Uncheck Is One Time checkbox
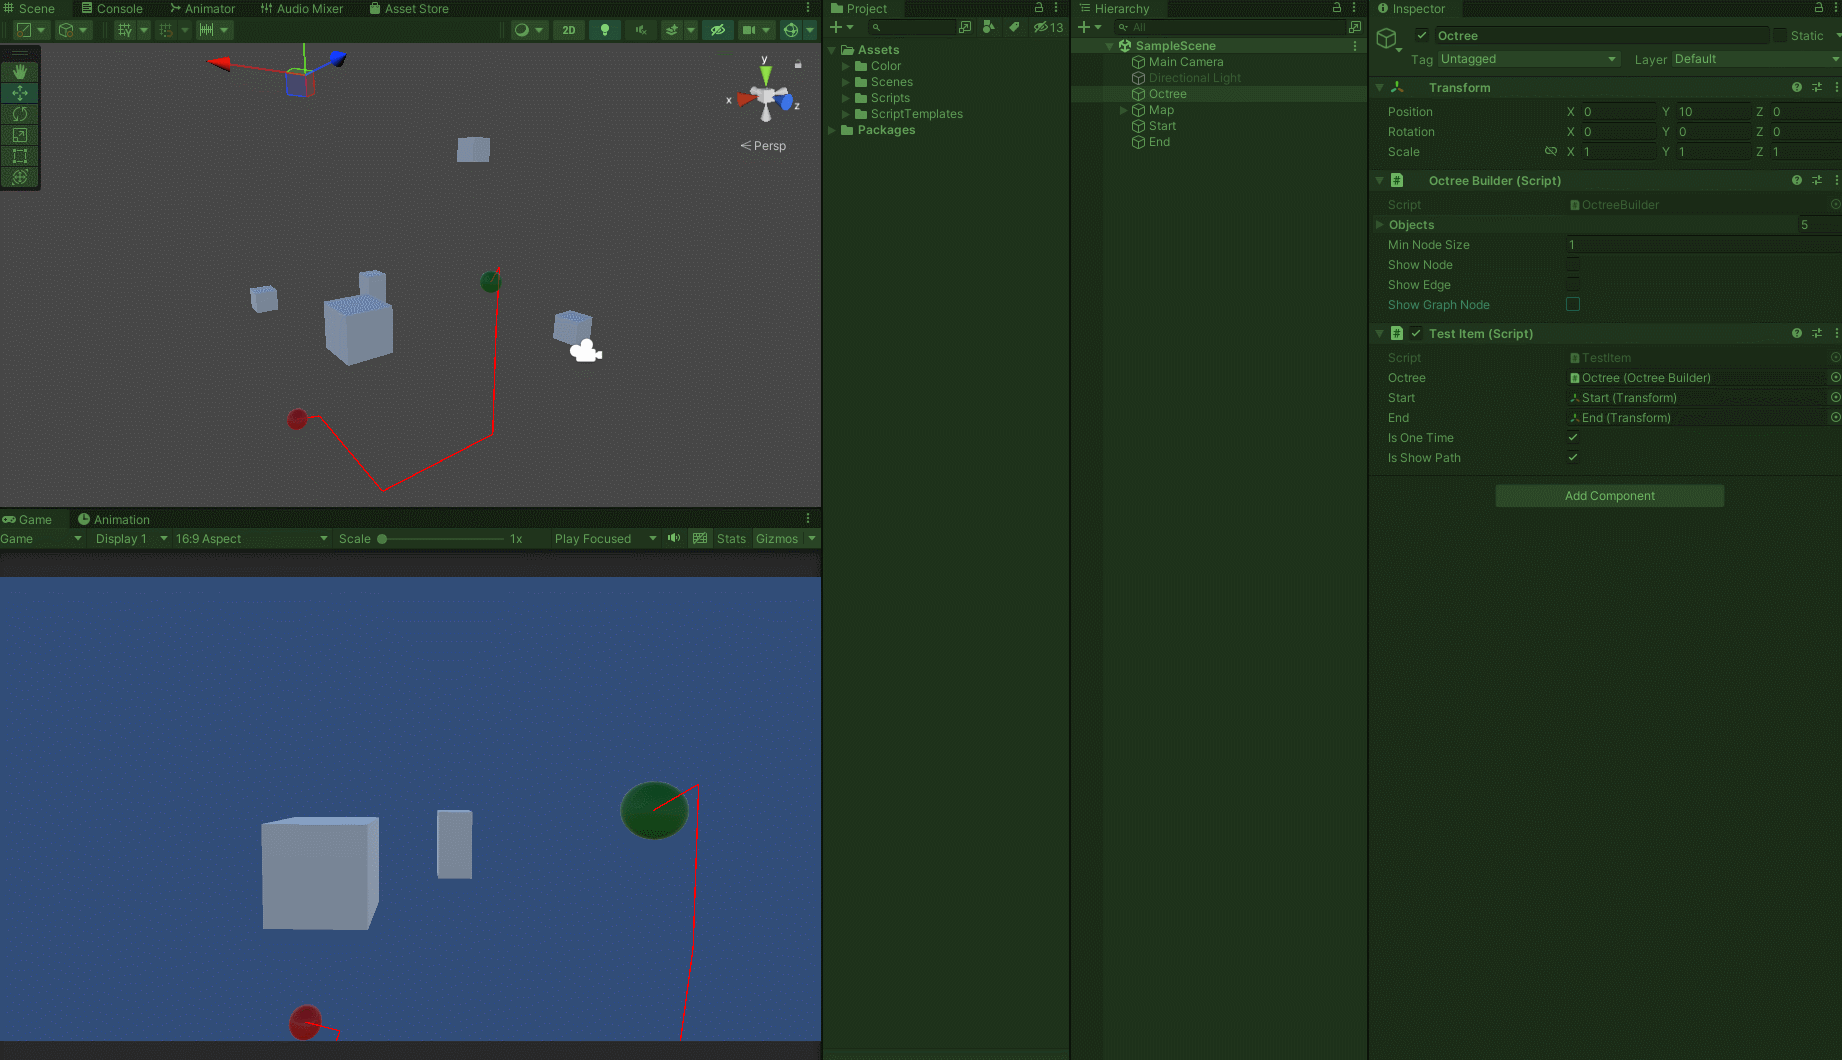 click(x=1573, y=437)
